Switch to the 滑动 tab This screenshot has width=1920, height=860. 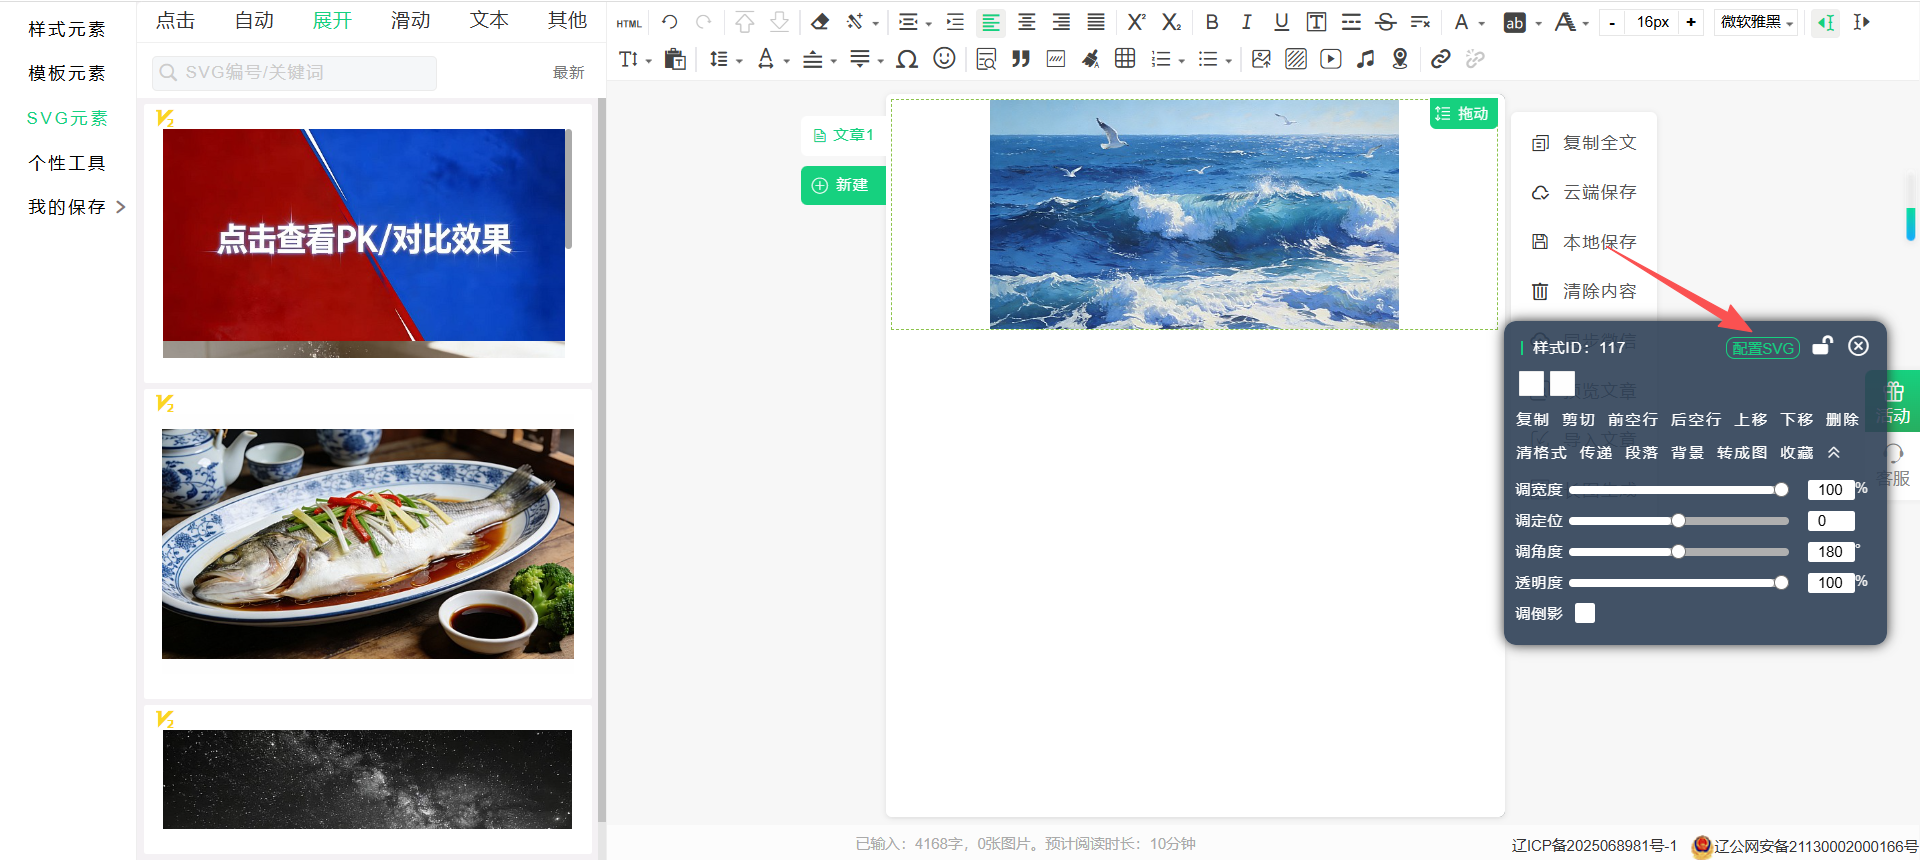tap(410, 21)
